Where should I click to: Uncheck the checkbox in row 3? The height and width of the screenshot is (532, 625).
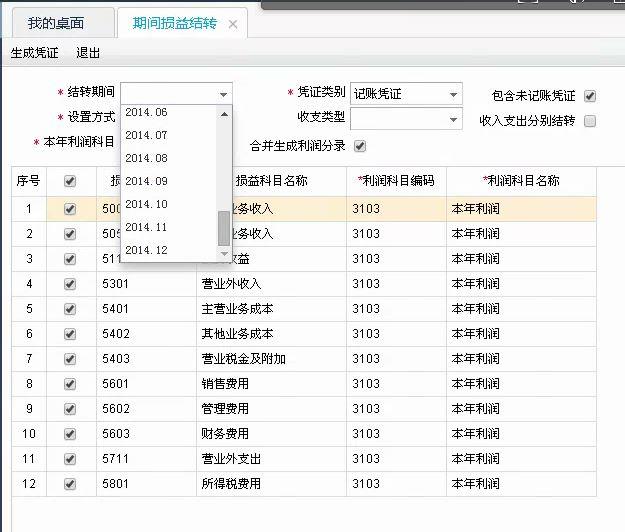pos(70,259)
